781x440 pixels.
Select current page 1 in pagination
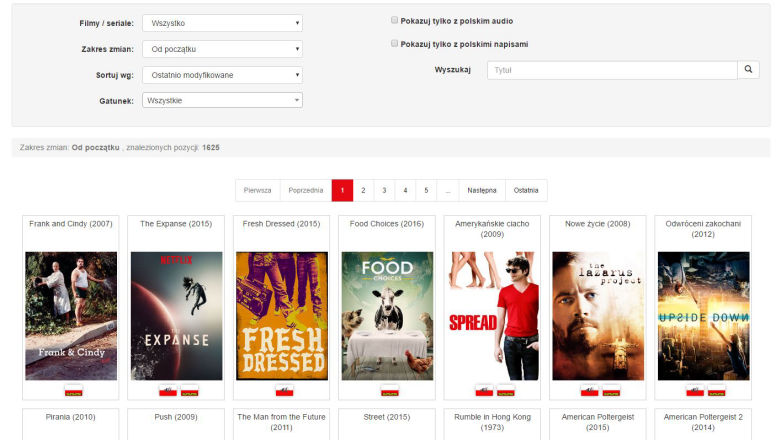(x=342, y=190)
